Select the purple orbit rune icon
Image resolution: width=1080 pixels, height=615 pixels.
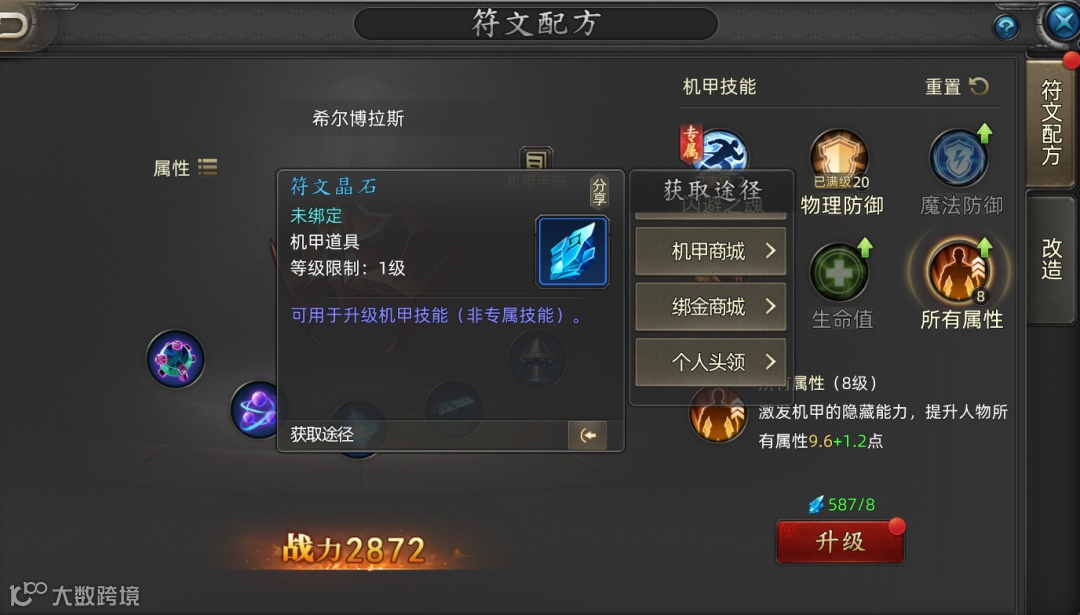click(x=258, y=410)
